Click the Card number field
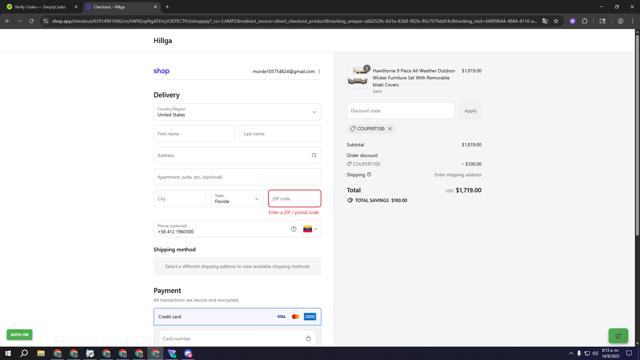Viewport: 640px width, 360px height. [x=237, y=338]
